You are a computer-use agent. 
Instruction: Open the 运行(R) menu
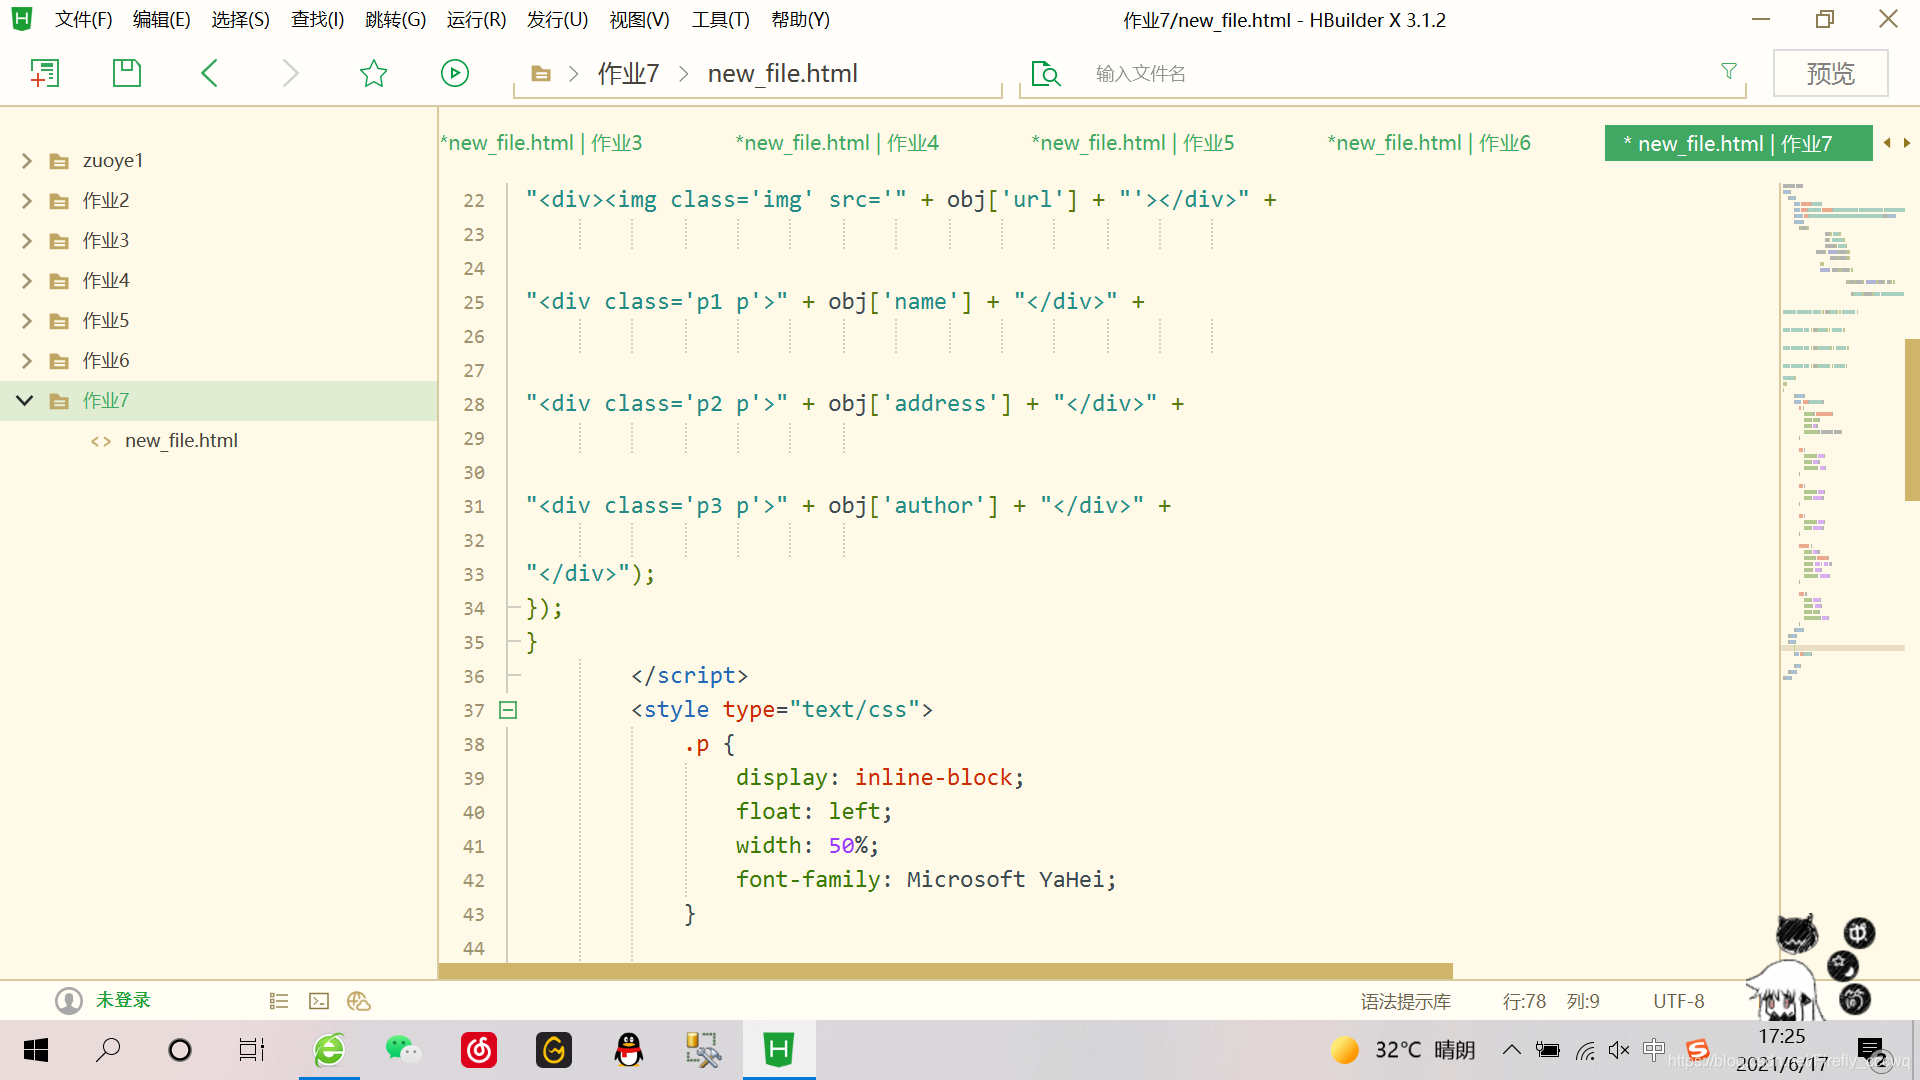(476, 20)
